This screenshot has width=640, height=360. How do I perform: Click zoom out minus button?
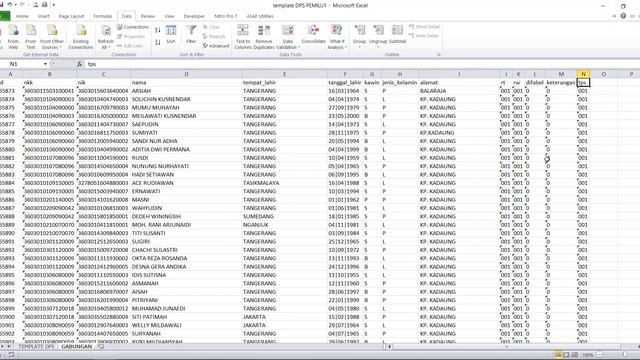pyautogui.click(x=600, y=355)
